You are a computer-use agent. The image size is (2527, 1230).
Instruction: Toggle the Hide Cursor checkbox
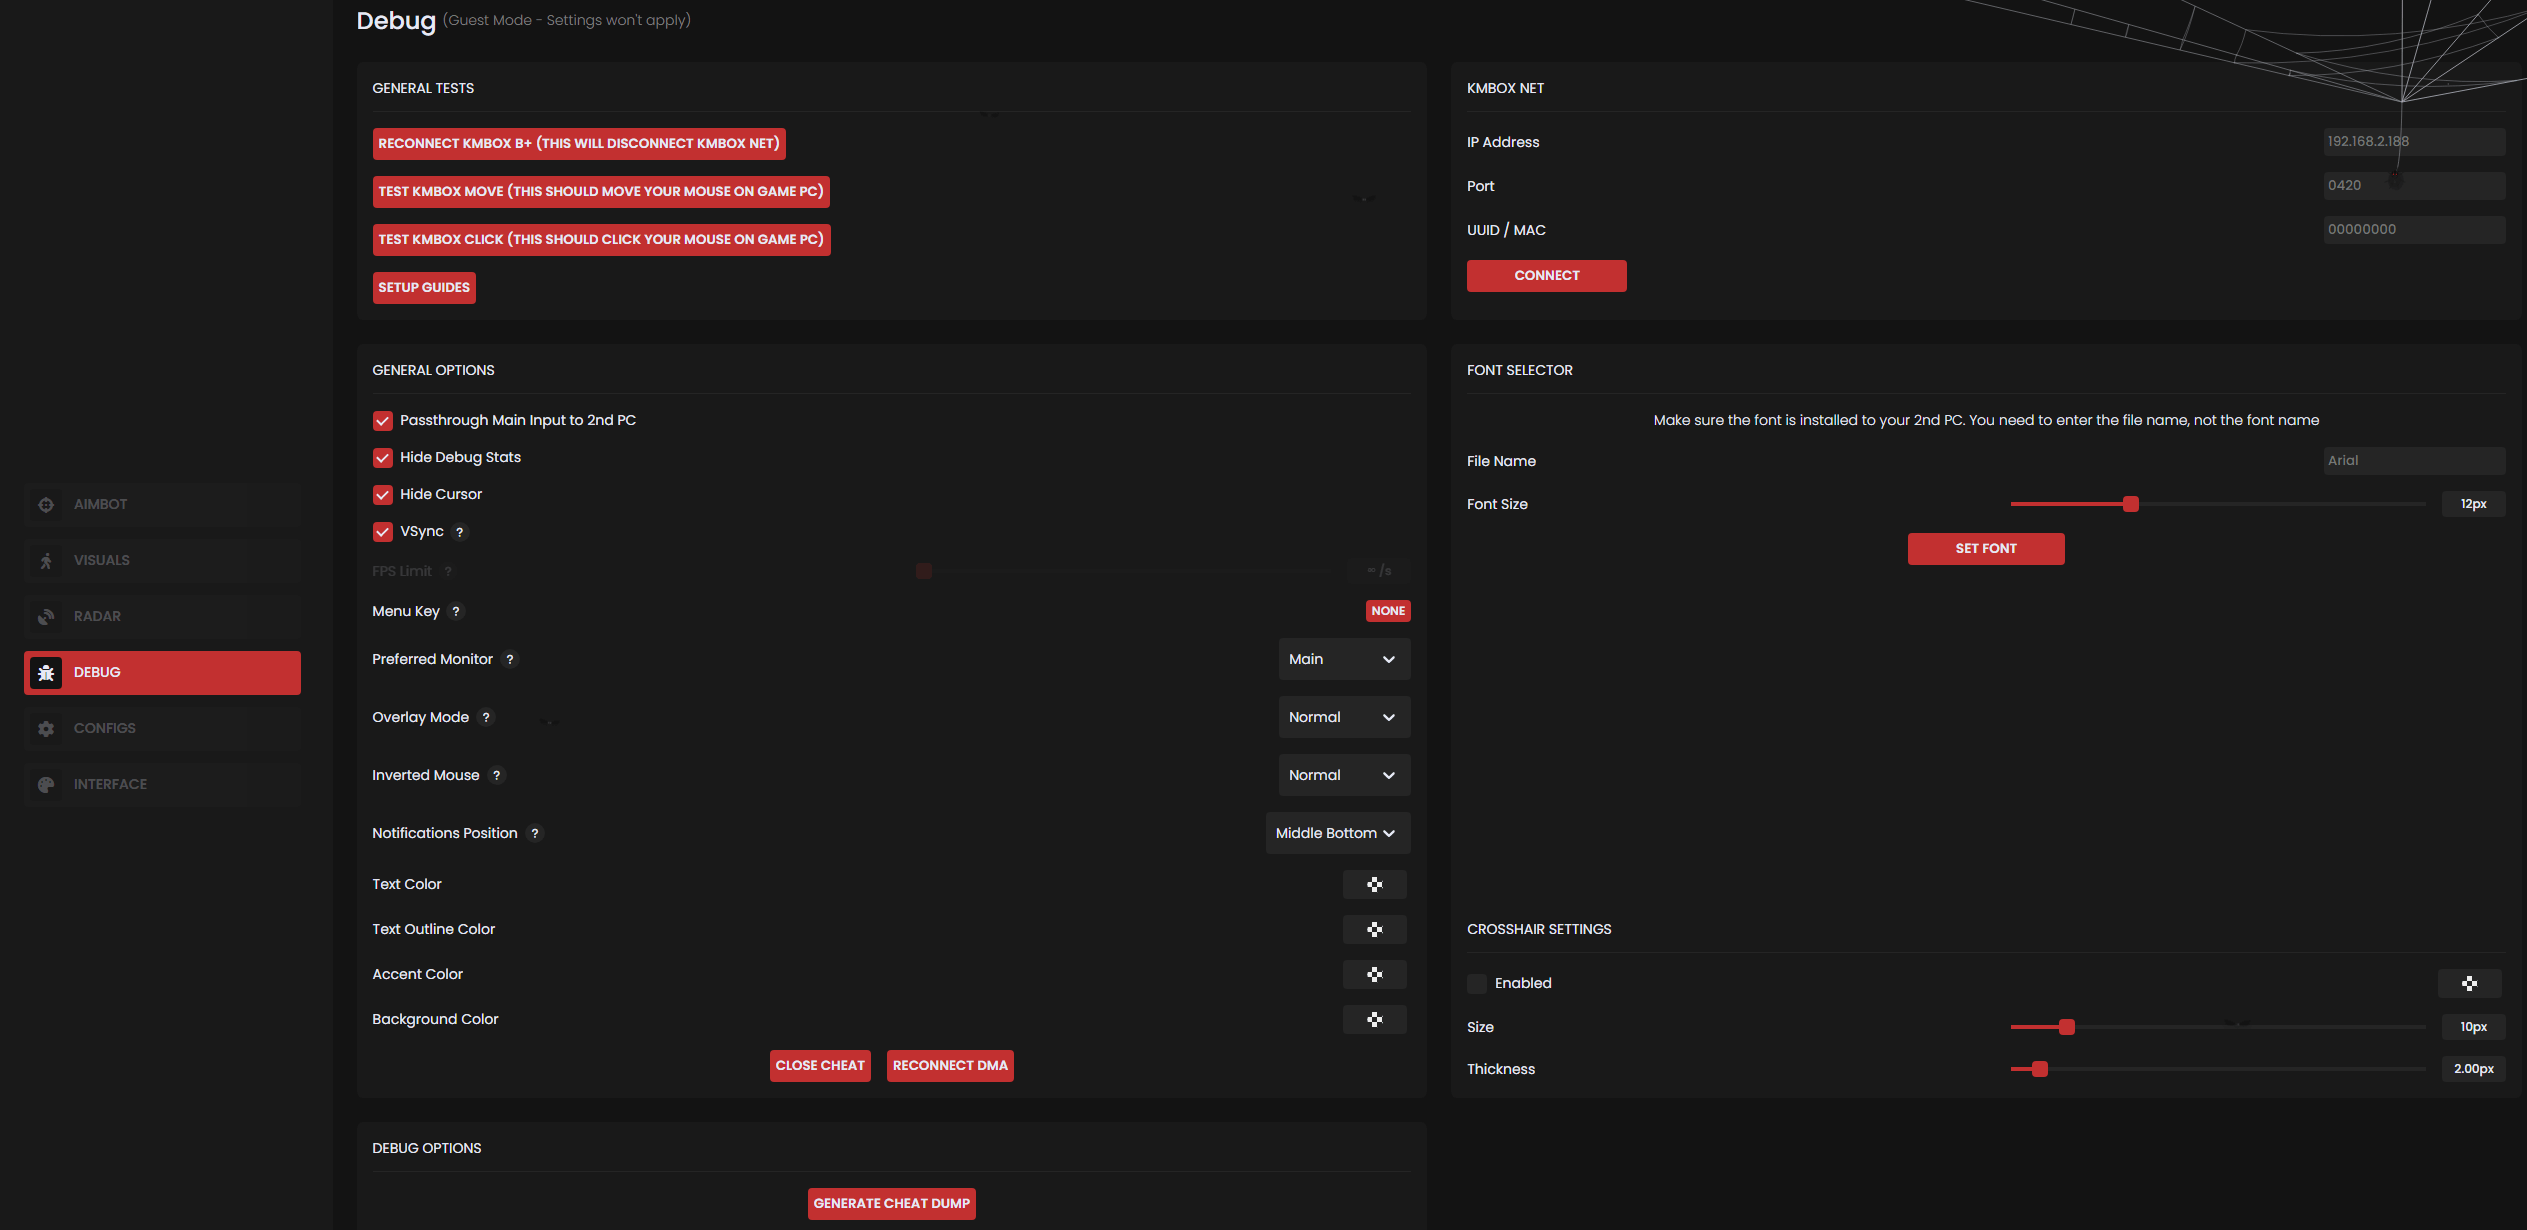[x=382, y=495]
